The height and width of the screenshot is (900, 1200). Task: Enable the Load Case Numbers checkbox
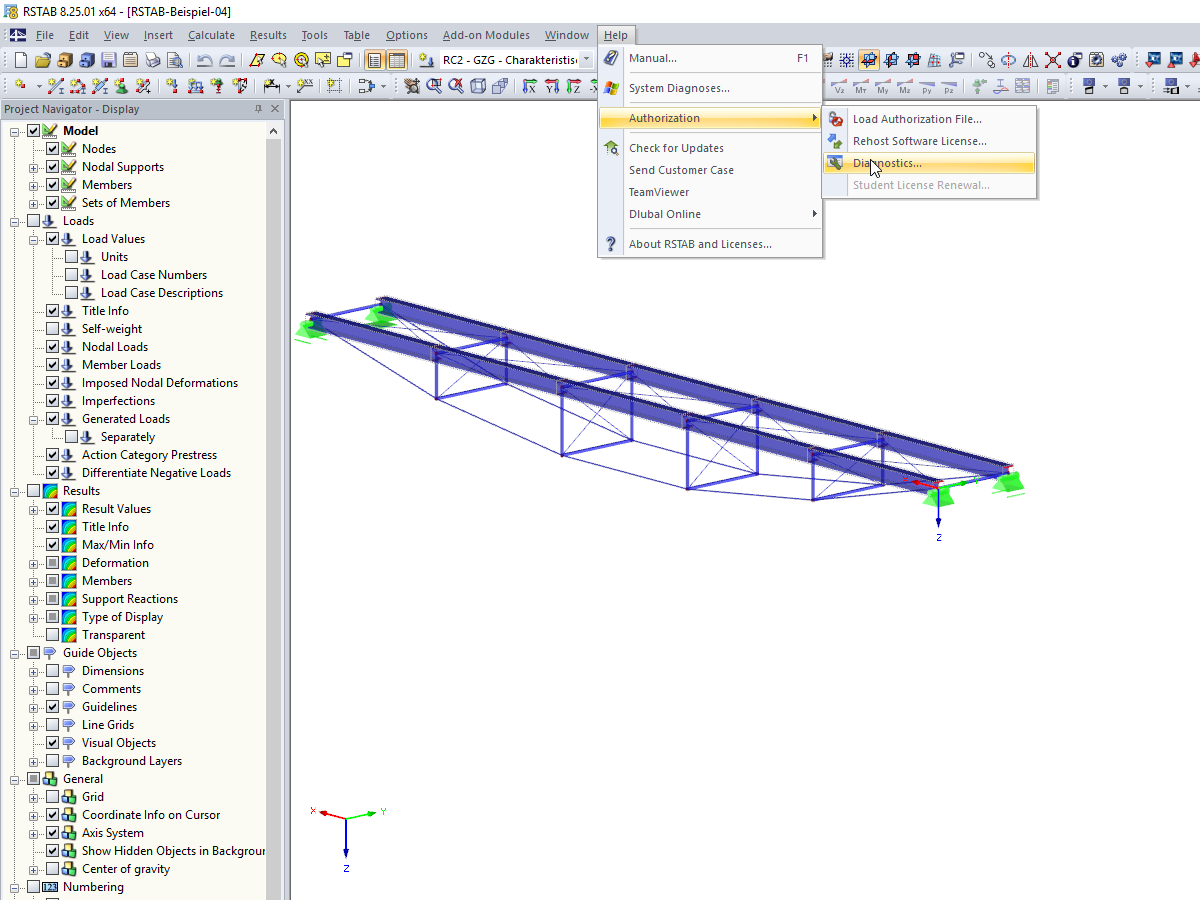pos(72,275)
